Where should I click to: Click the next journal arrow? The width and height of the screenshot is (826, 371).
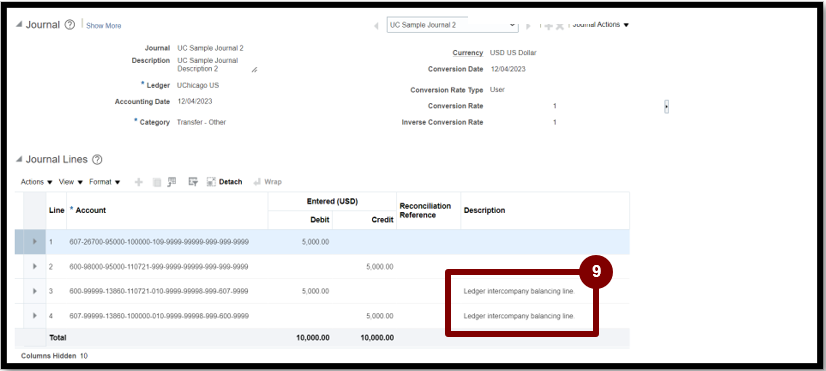click(x=528, y=26)
